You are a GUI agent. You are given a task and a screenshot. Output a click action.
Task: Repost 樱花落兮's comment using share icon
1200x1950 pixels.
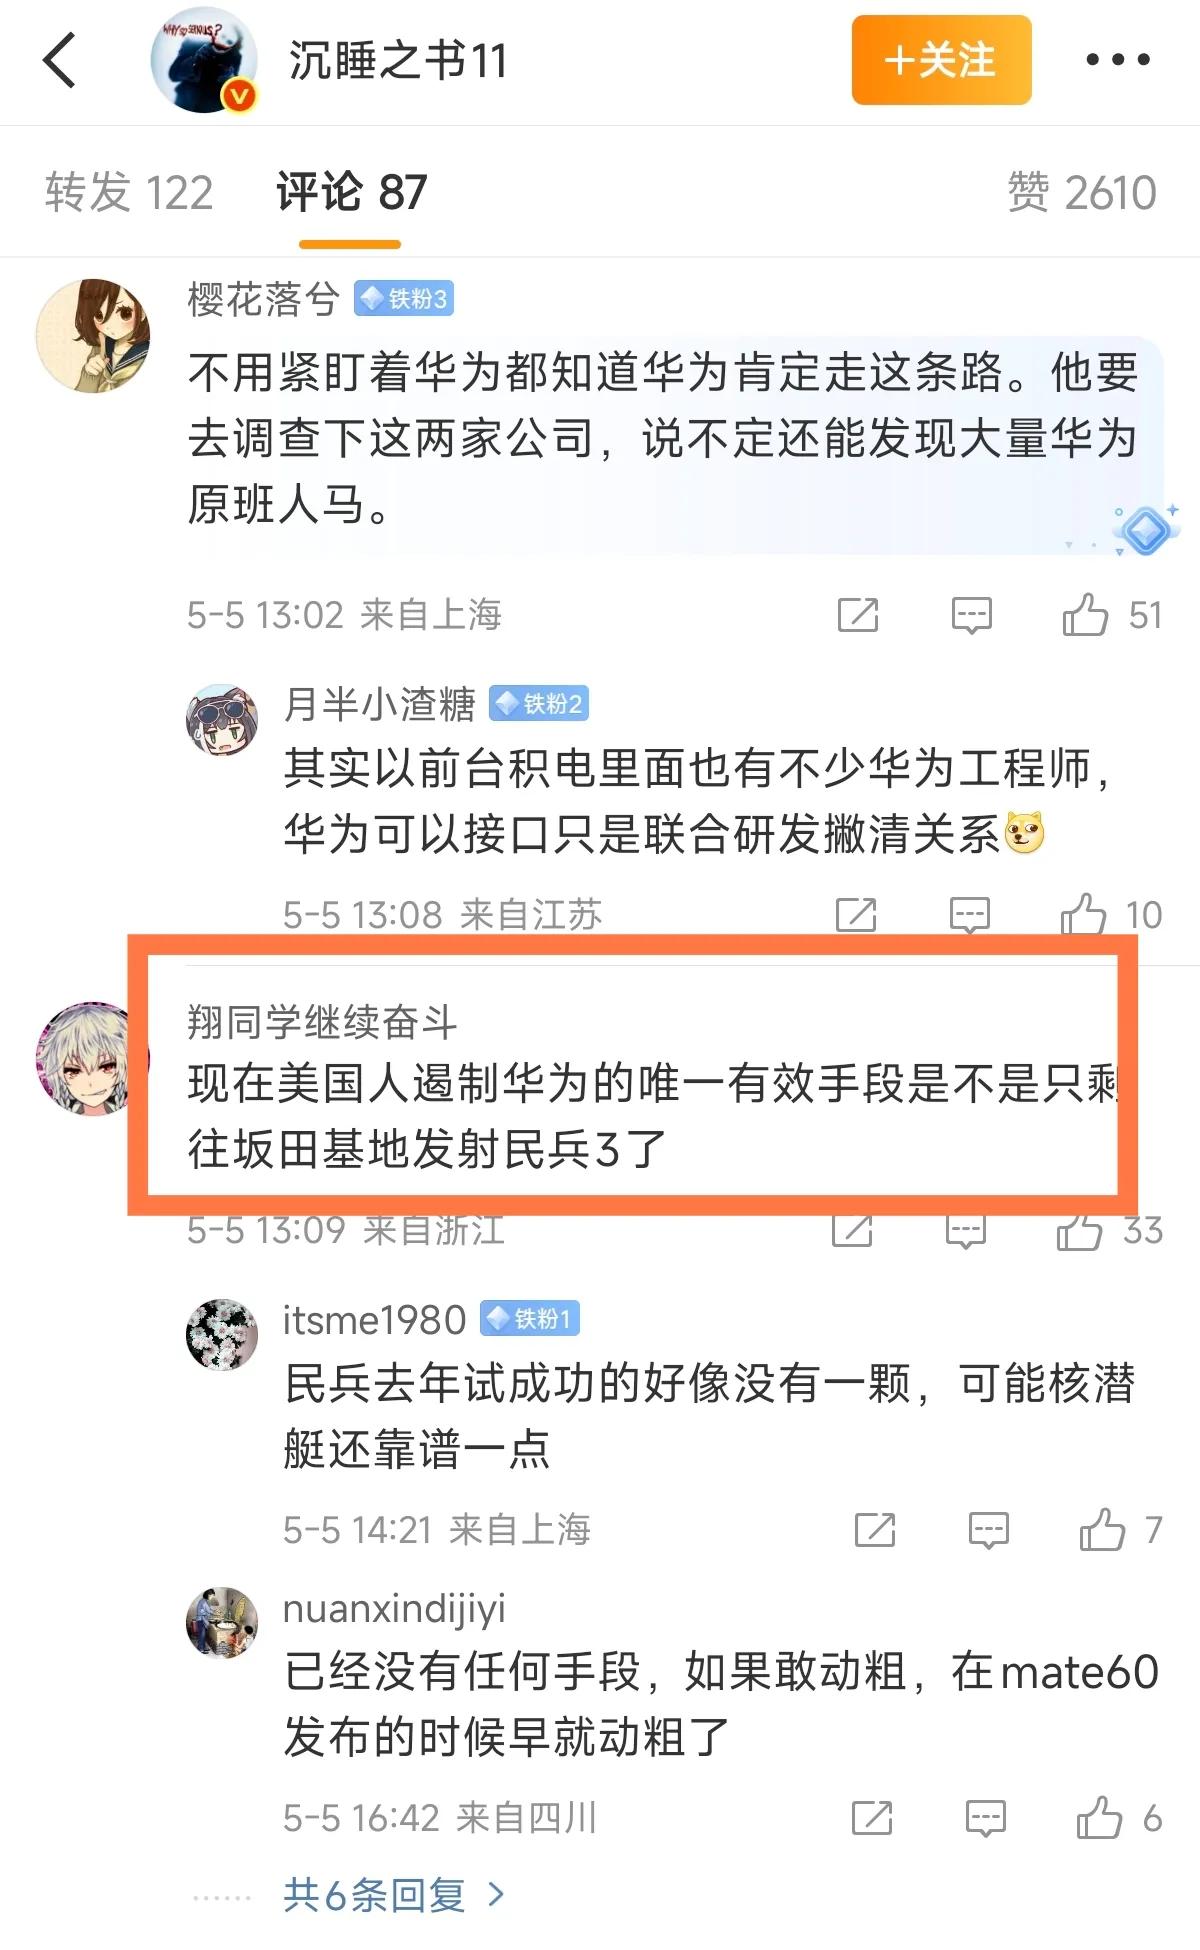click(858, 614)
